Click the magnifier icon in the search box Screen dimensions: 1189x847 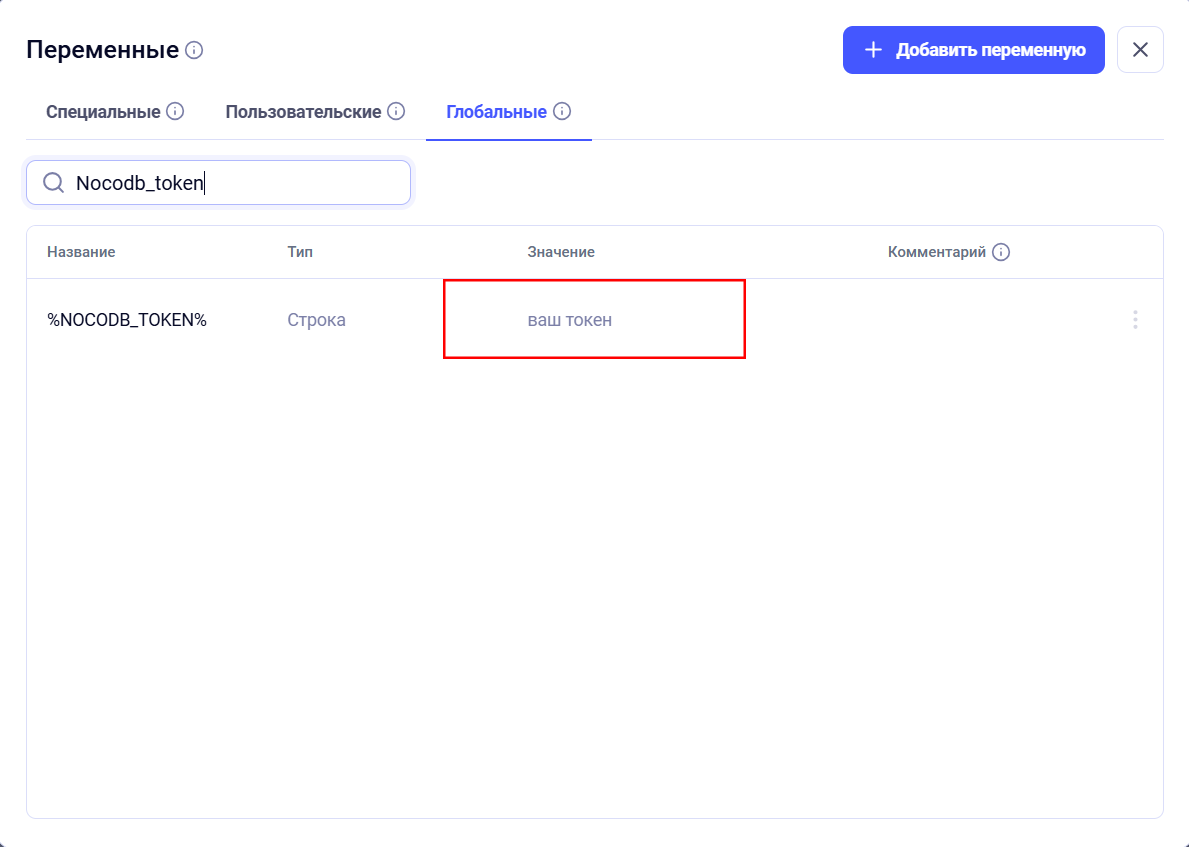click(53, 183)
